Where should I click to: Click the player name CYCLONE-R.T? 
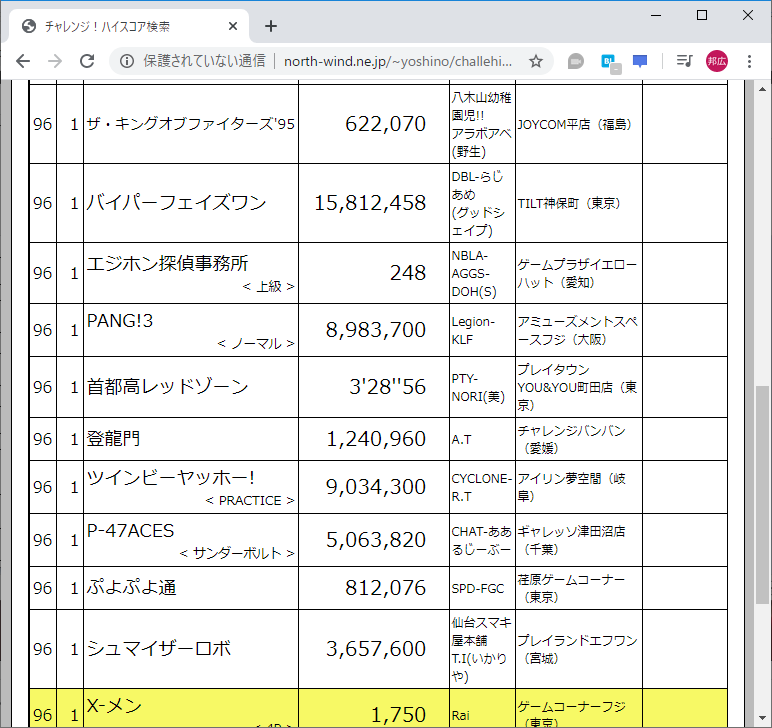(x=482, y=487)
